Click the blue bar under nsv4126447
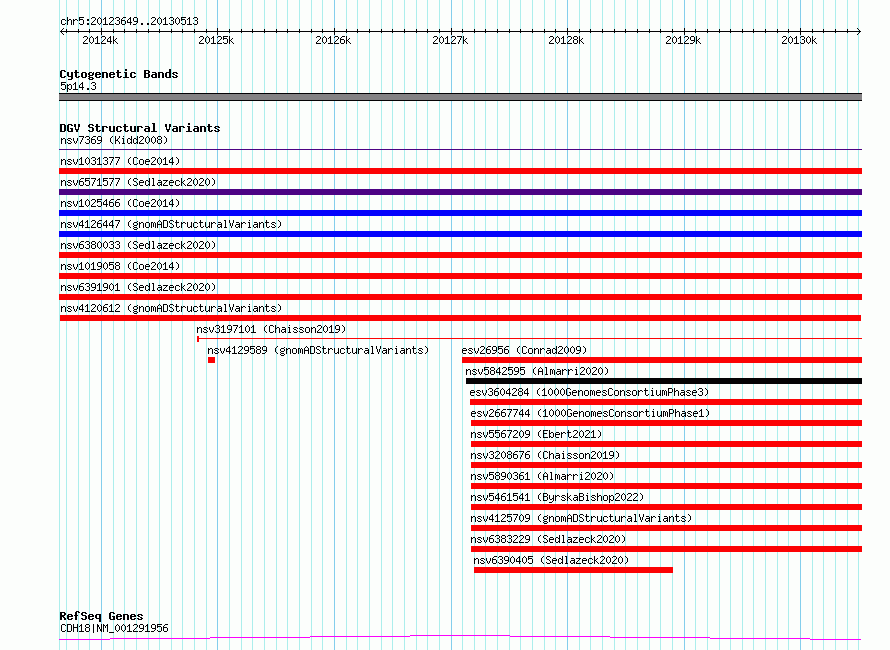This screenshot has height=650, width=890. pos(460,234)
